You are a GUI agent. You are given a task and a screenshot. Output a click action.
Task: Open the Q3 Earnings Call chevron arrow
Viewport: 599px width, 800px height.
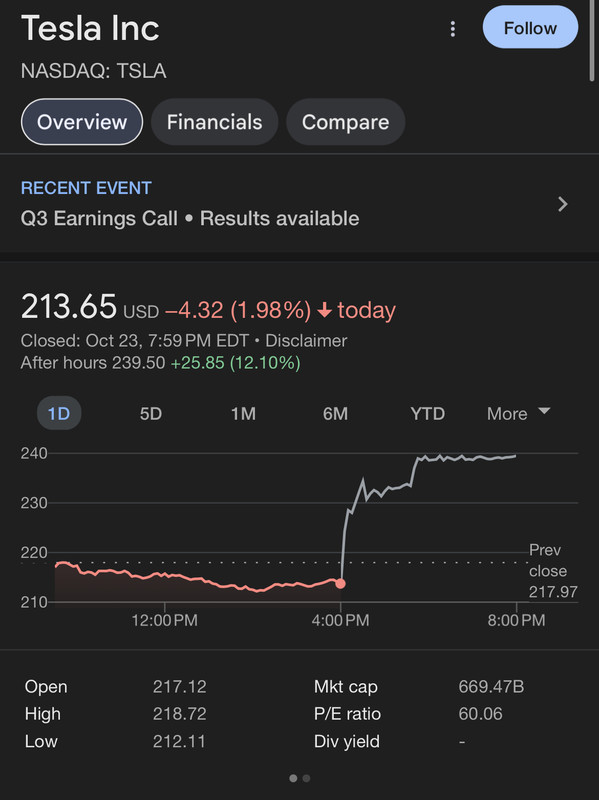pyautogui.click(x=562, y=204)
